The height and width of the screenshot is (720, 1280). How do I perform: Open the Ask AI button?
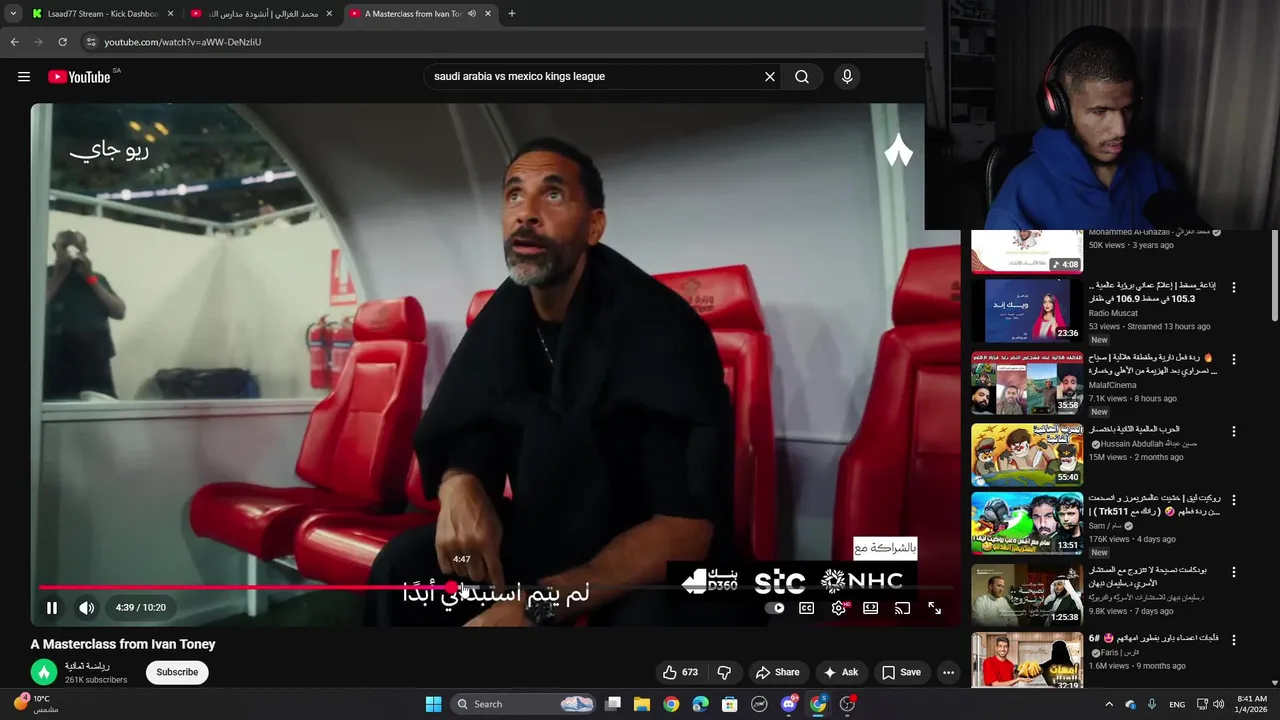pos(840,672)
